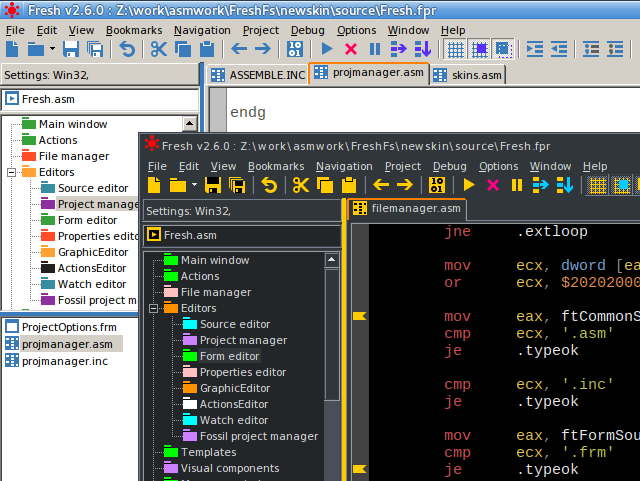
Task: Open Navigation menu in dark window
Action: pyautogui.click(x=344, y=167)
